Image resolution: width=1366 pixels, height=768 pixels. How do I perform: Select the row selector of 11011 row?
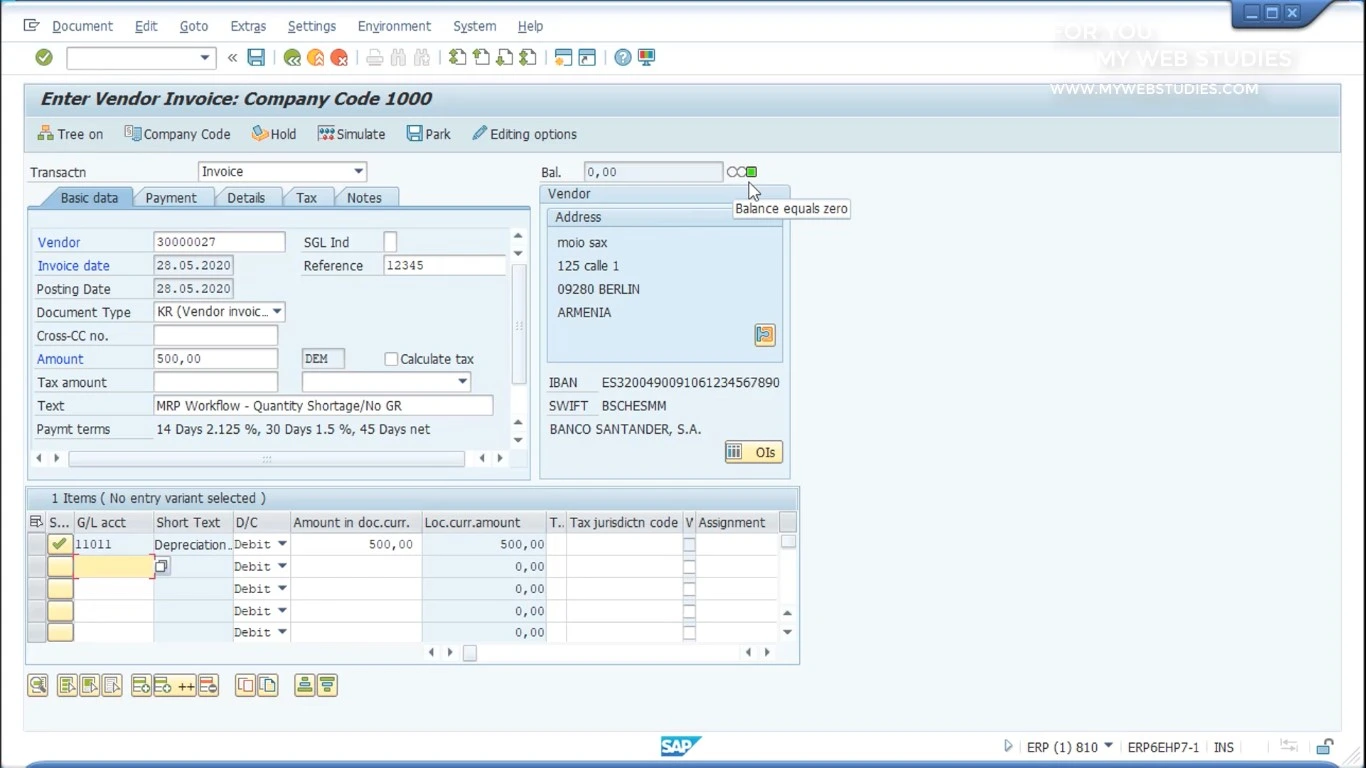coord(36,544)
